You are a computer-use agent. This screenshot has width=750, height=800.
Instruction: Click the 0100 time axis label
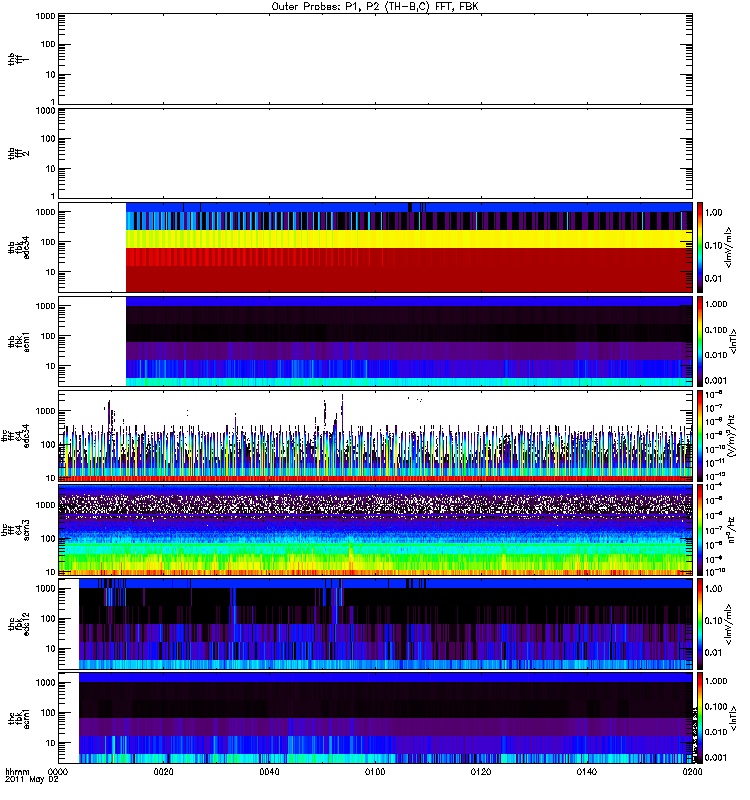375,772
